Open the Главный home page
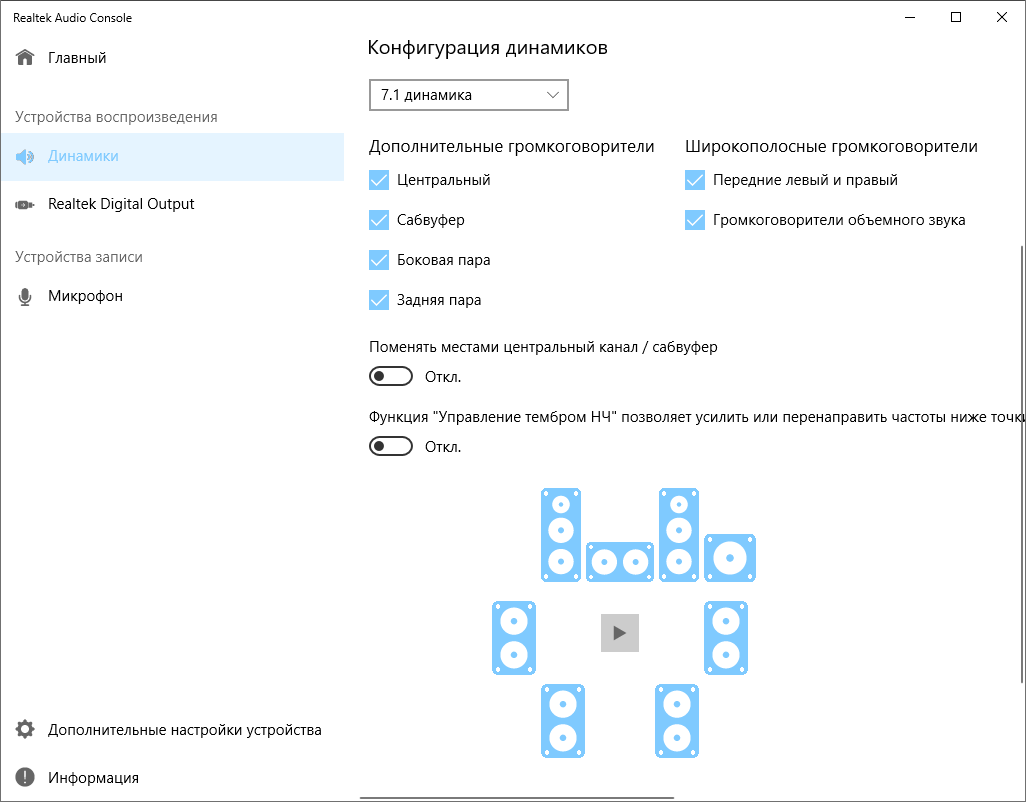 point(77,58)
